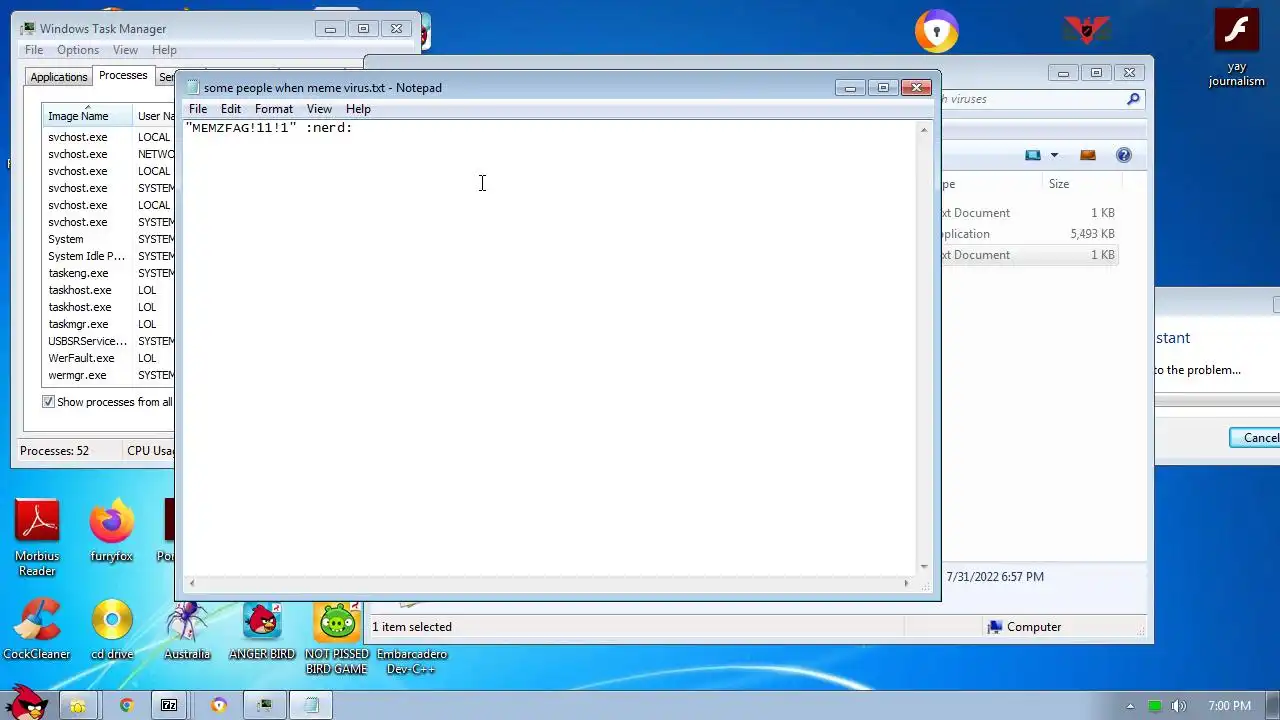Screen dimensions: 1280x720
Task: Open 7-Zip from the taskbar
Action: (x=169, y=706)
